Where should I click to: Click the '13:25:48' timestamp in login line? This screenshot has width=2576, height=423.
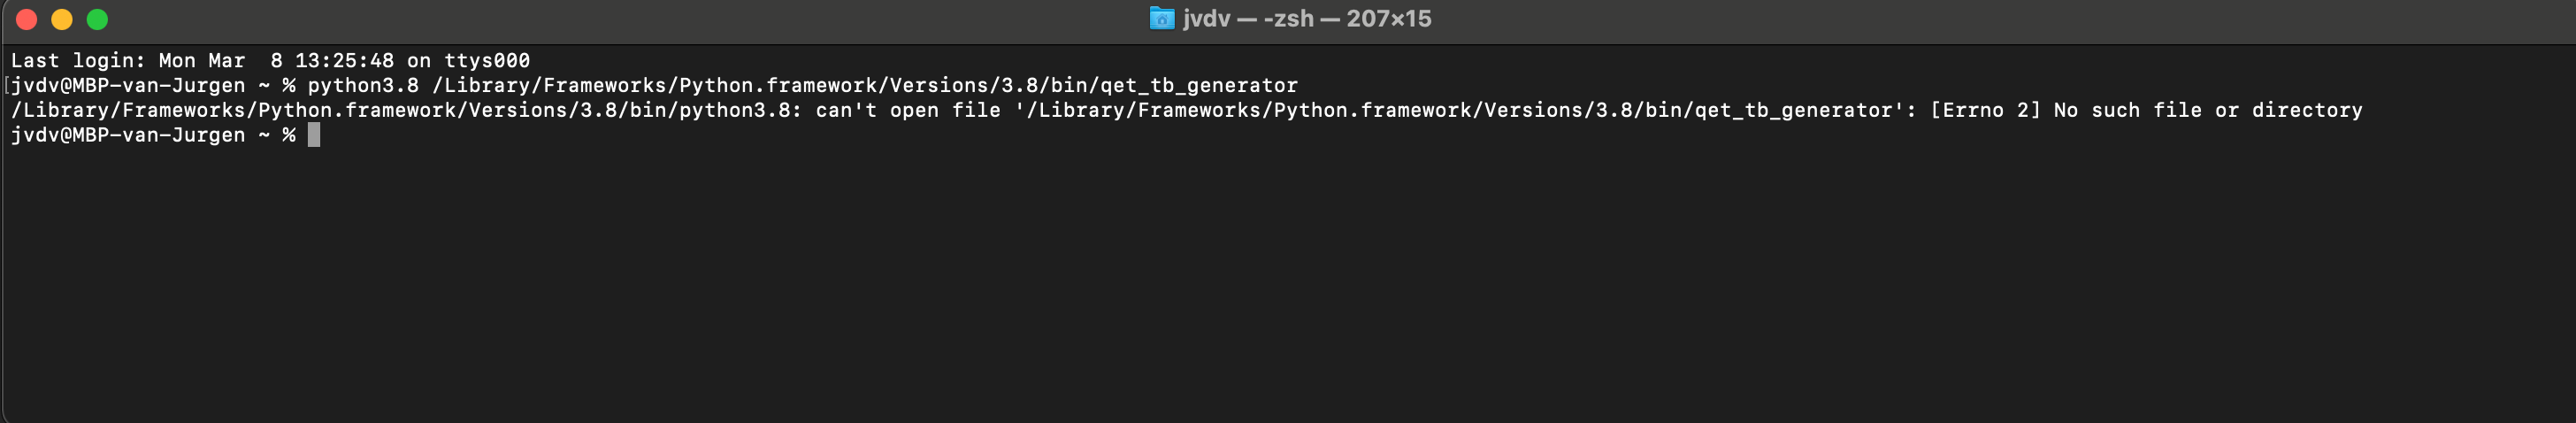pos(344,60)
